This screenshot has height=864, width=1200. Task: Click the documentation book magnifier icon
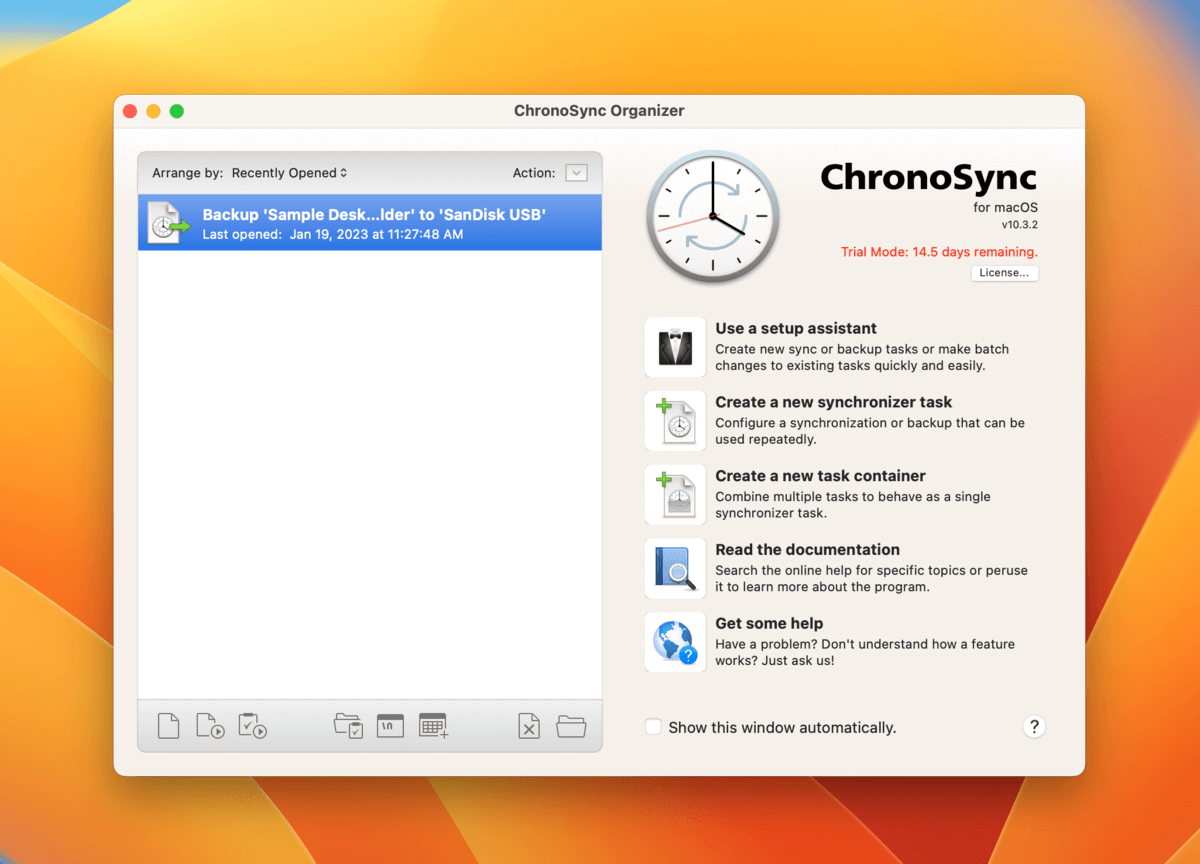point(675,568)
